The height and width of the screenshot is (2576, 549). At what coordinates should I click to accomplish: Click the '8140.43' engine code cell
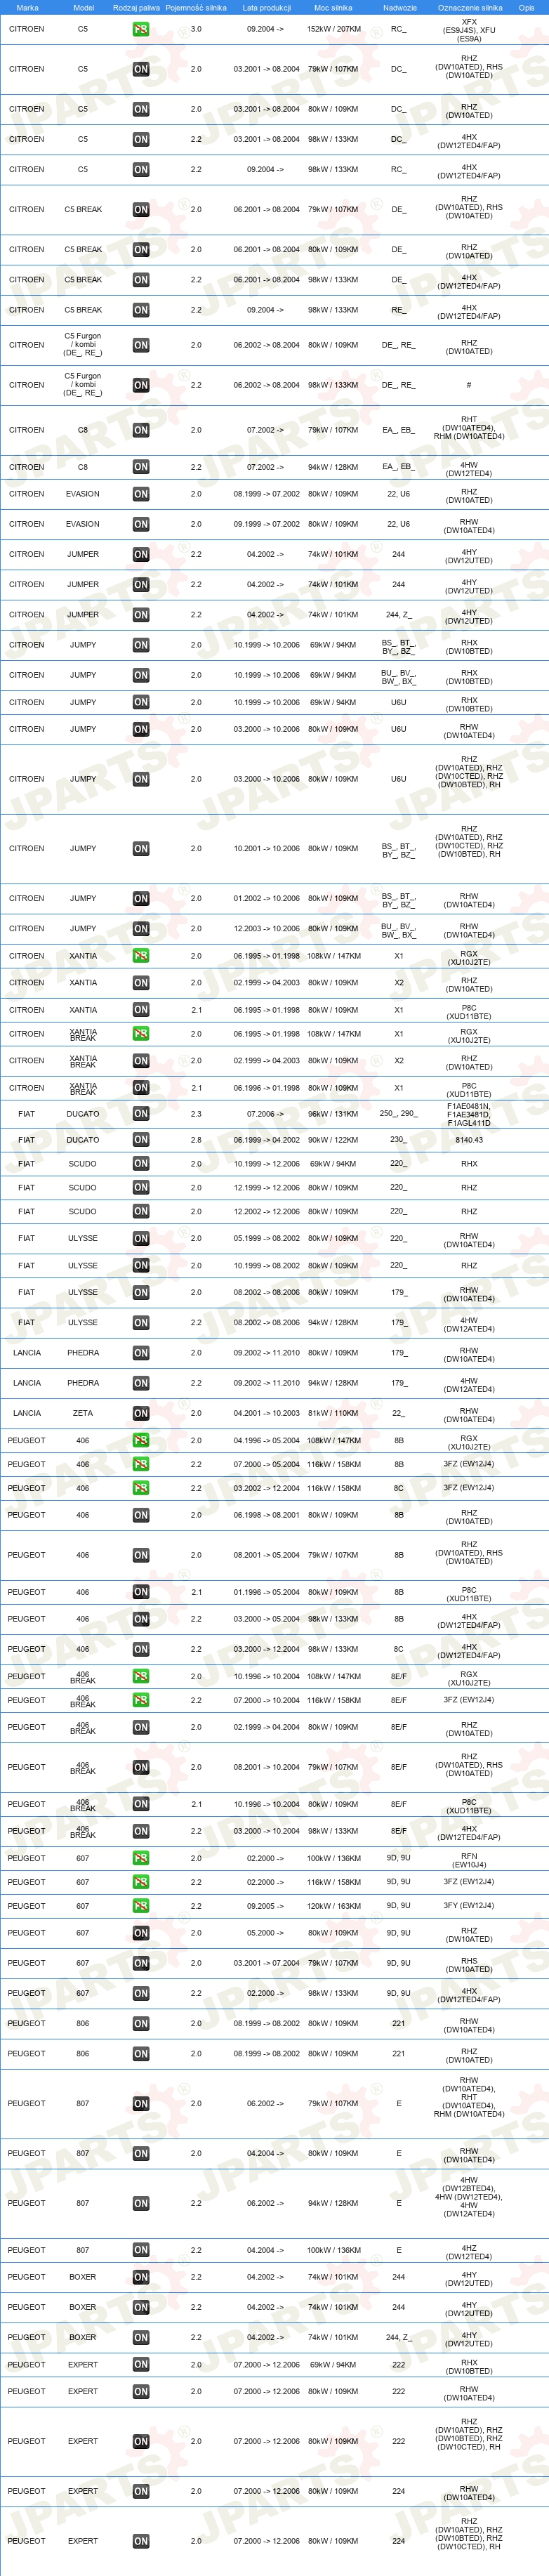tap(469, 1140)
